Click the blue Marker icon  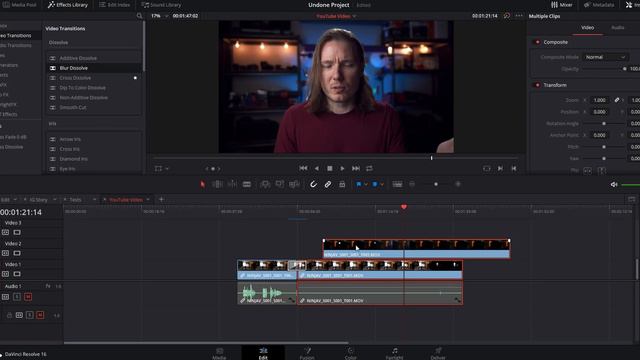click(x=375, y=184)
